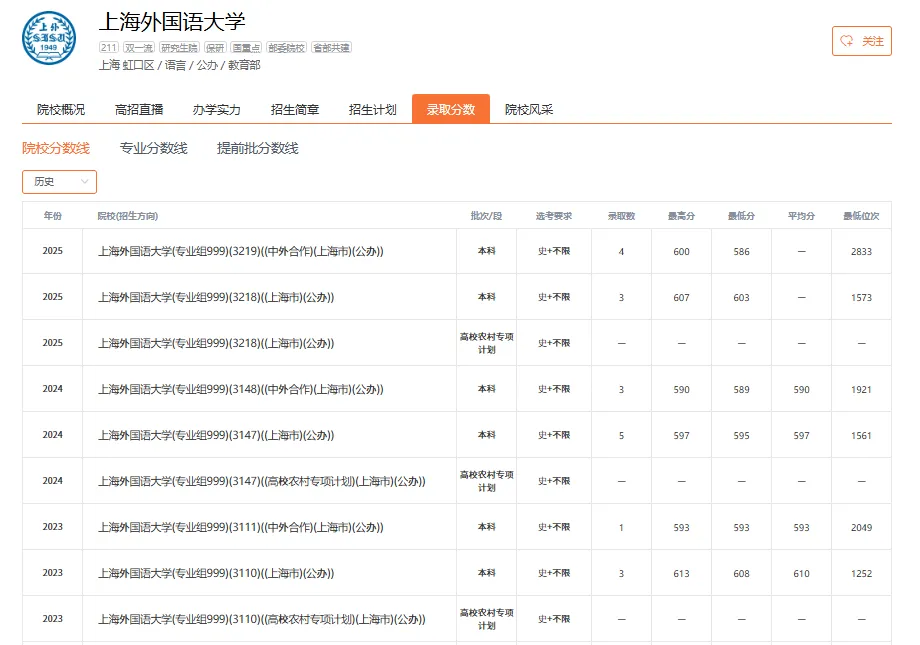This screenshot has width=920, height=645.
Task: Click the 上海 虹口区 location text
Action: coord(126,65)
